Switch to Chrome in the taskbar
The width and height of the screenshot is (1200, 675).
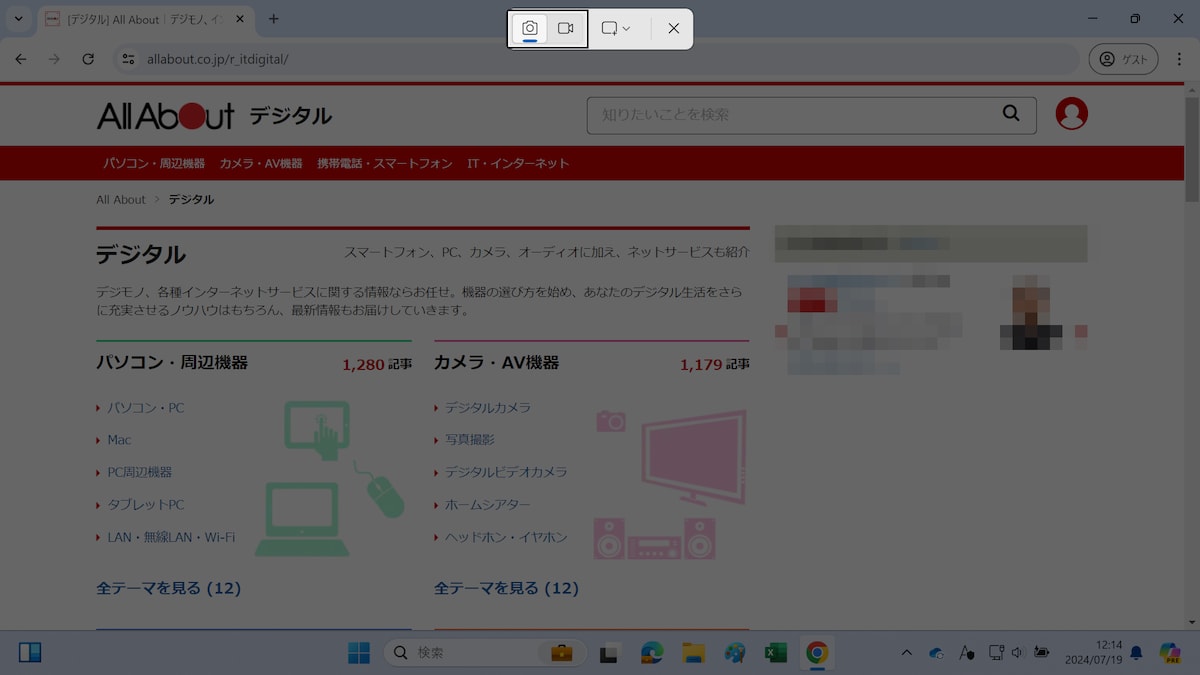[x=817, y=653]
